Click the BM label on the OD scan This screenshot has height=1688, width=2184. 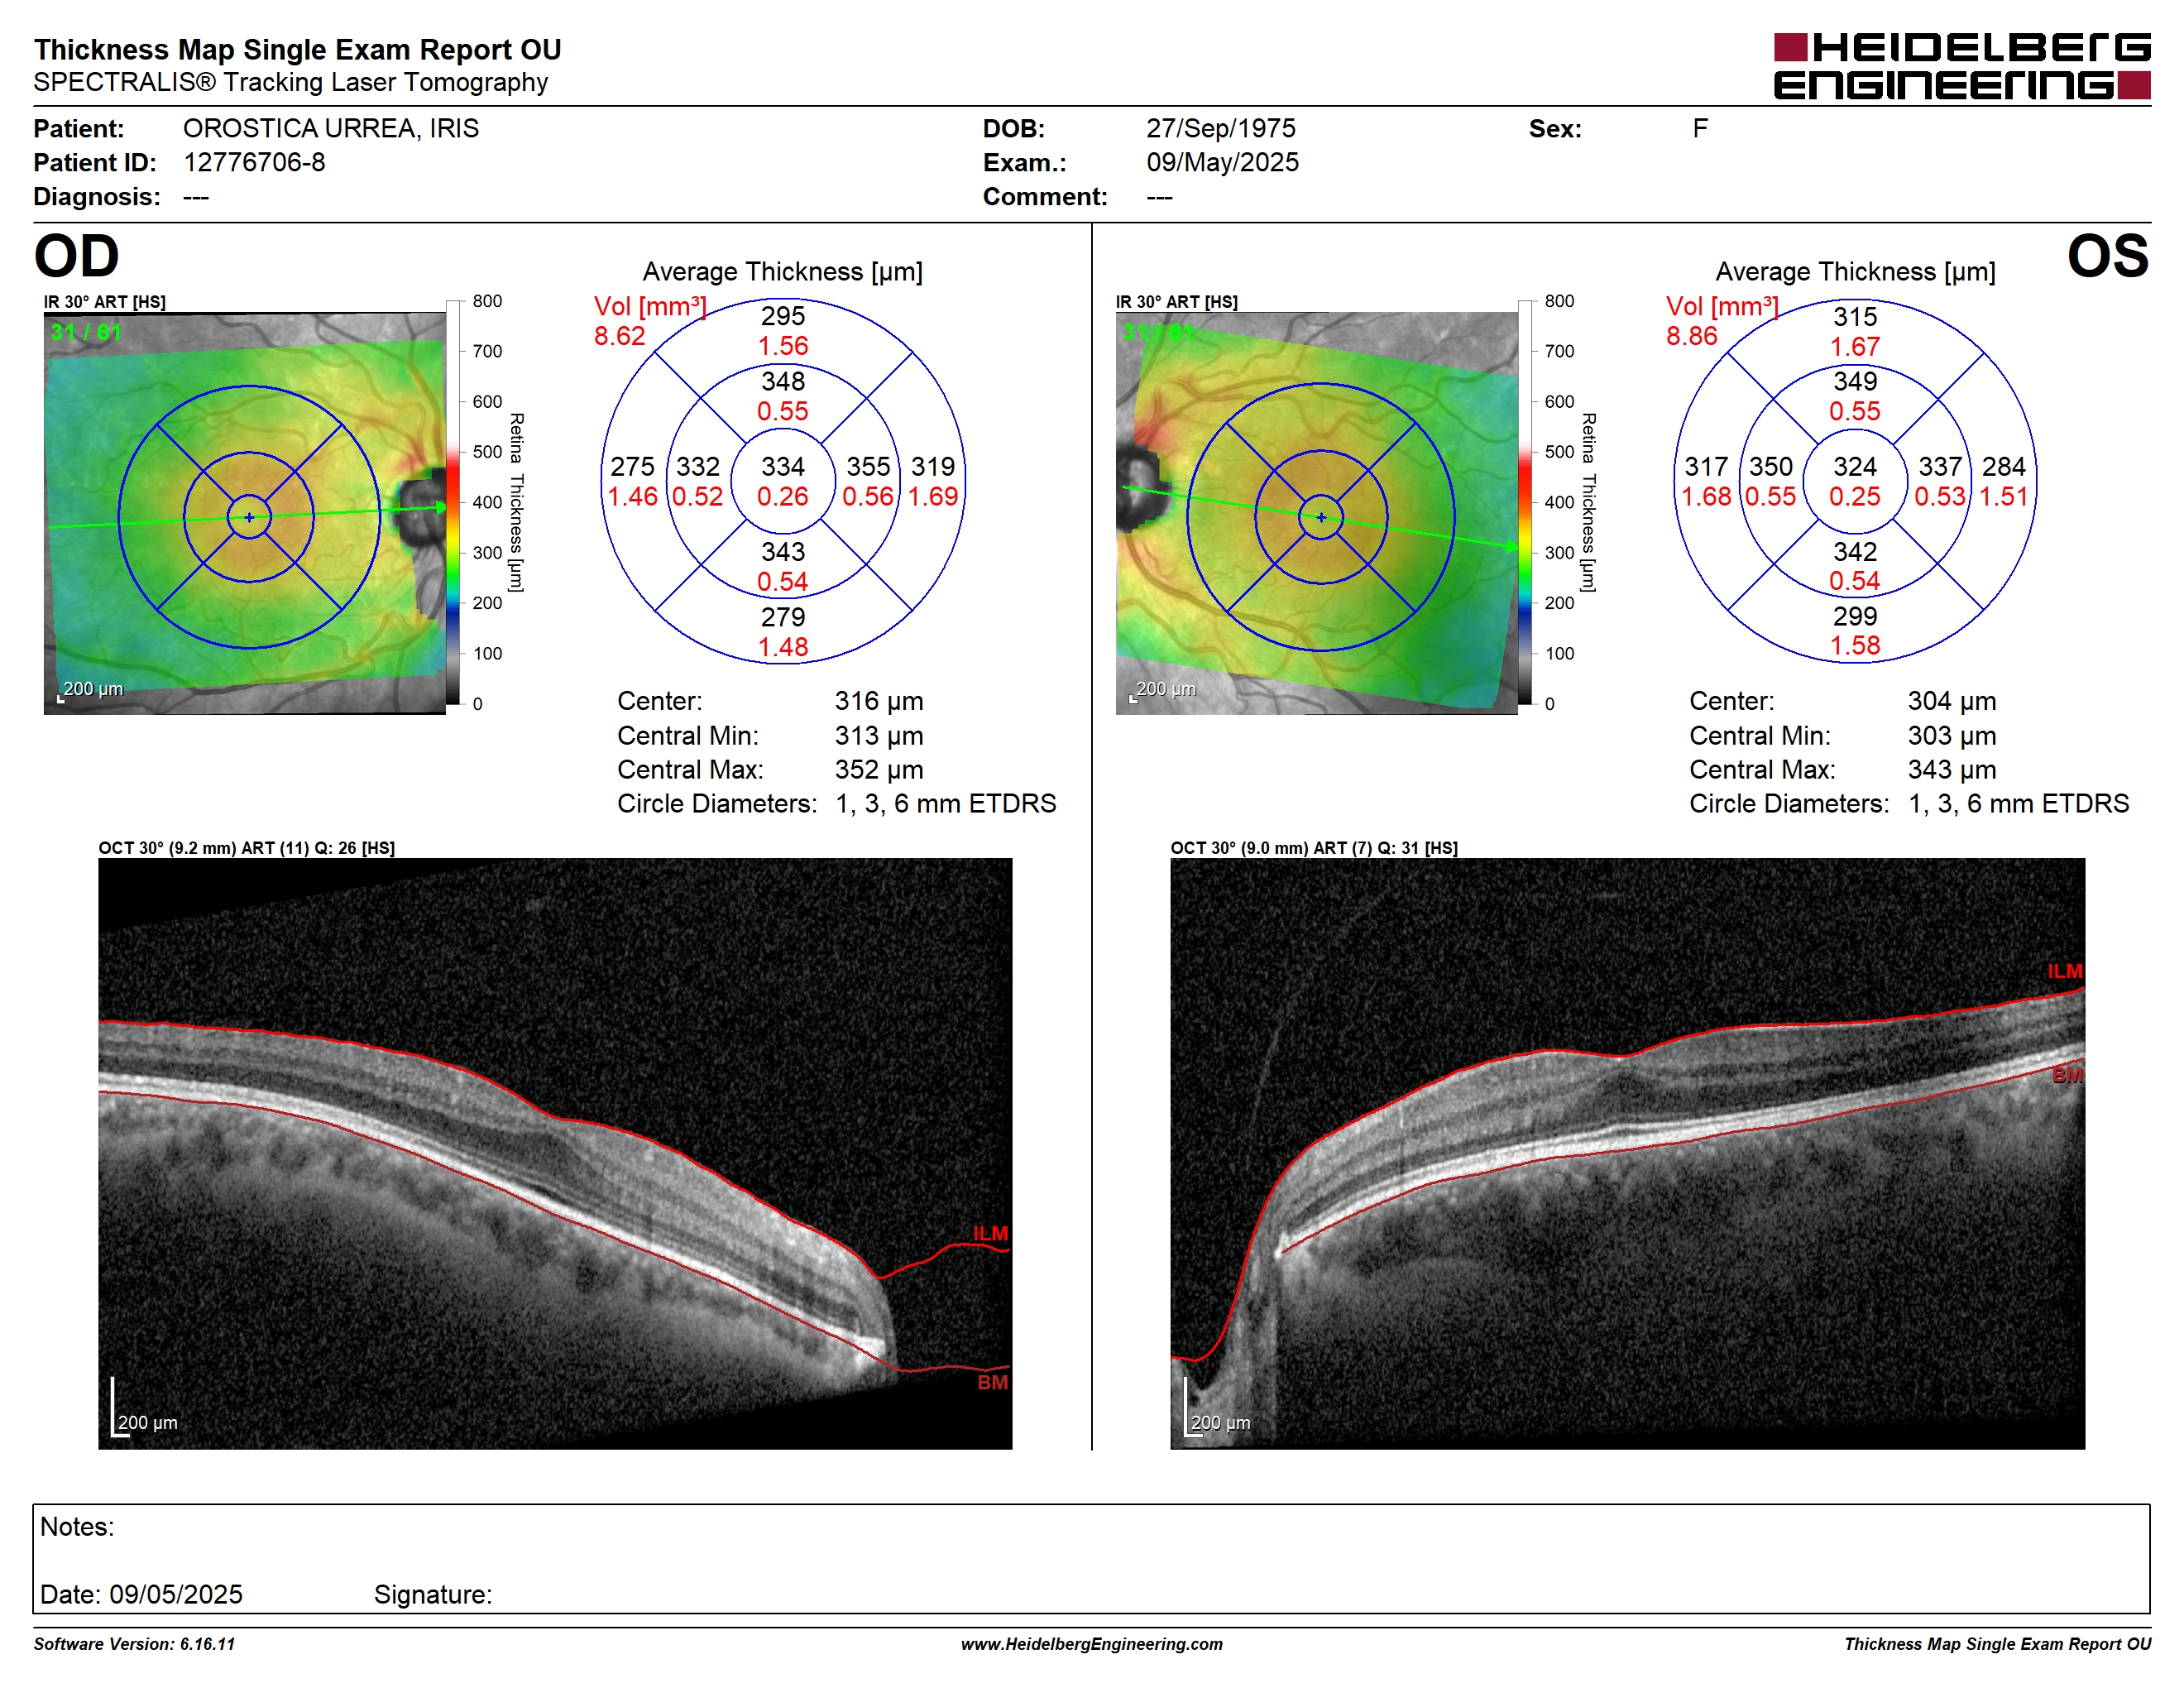point(993,1382)
